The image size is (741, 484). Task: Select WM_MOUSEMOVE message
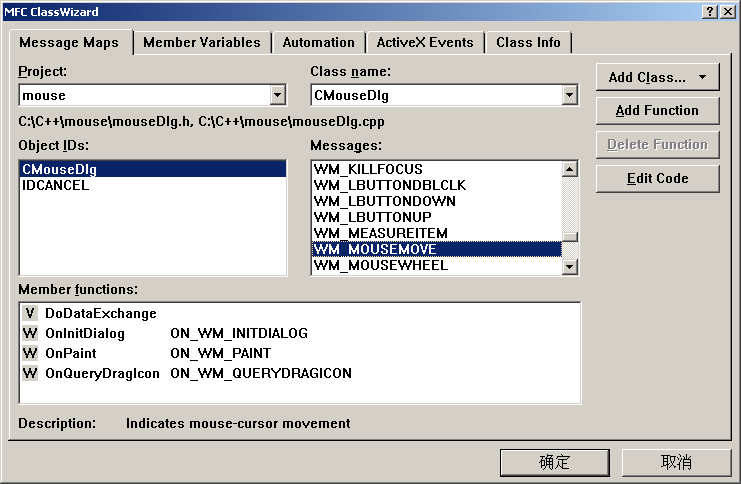point(437,249)
